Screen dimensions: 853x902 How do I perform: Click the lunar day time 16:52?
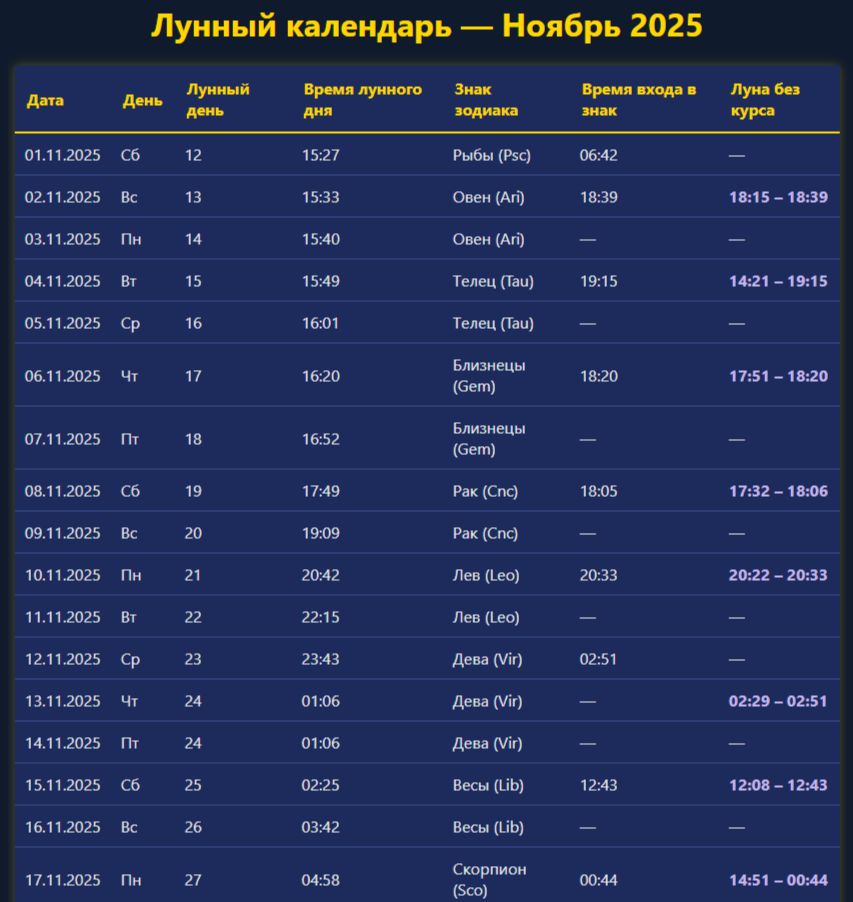pyautogui.click(x=321, y=439)
